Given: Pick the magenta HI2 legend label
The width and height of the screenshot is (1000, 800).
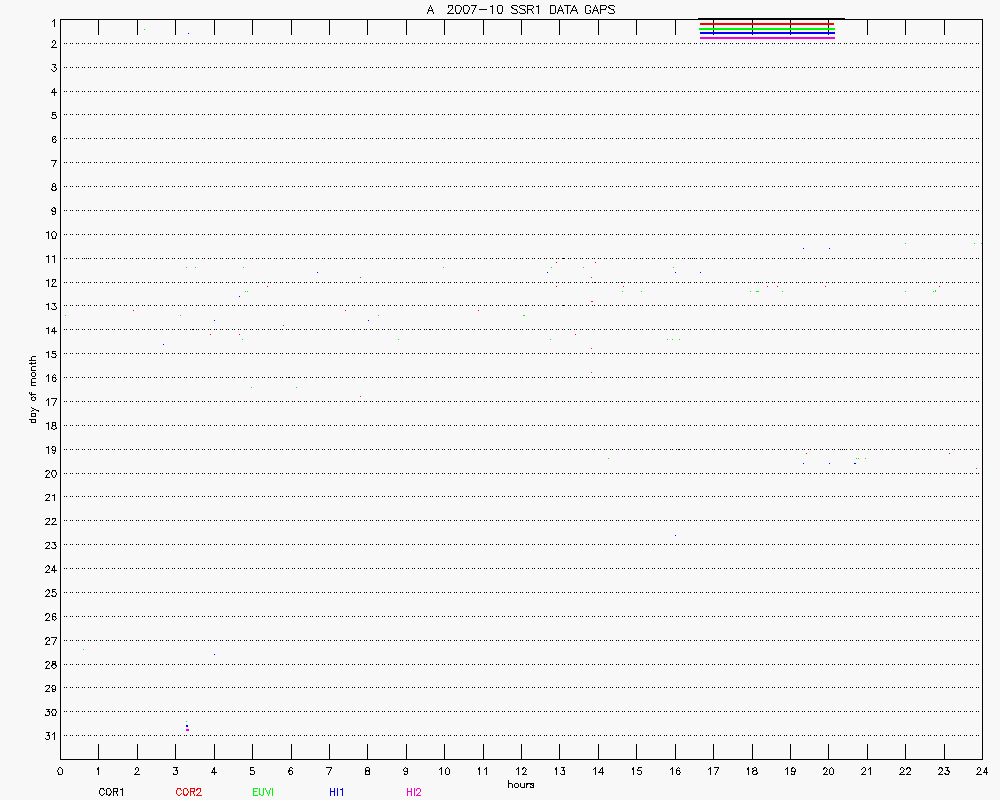Looking at the screenshot, I should 413,792.
